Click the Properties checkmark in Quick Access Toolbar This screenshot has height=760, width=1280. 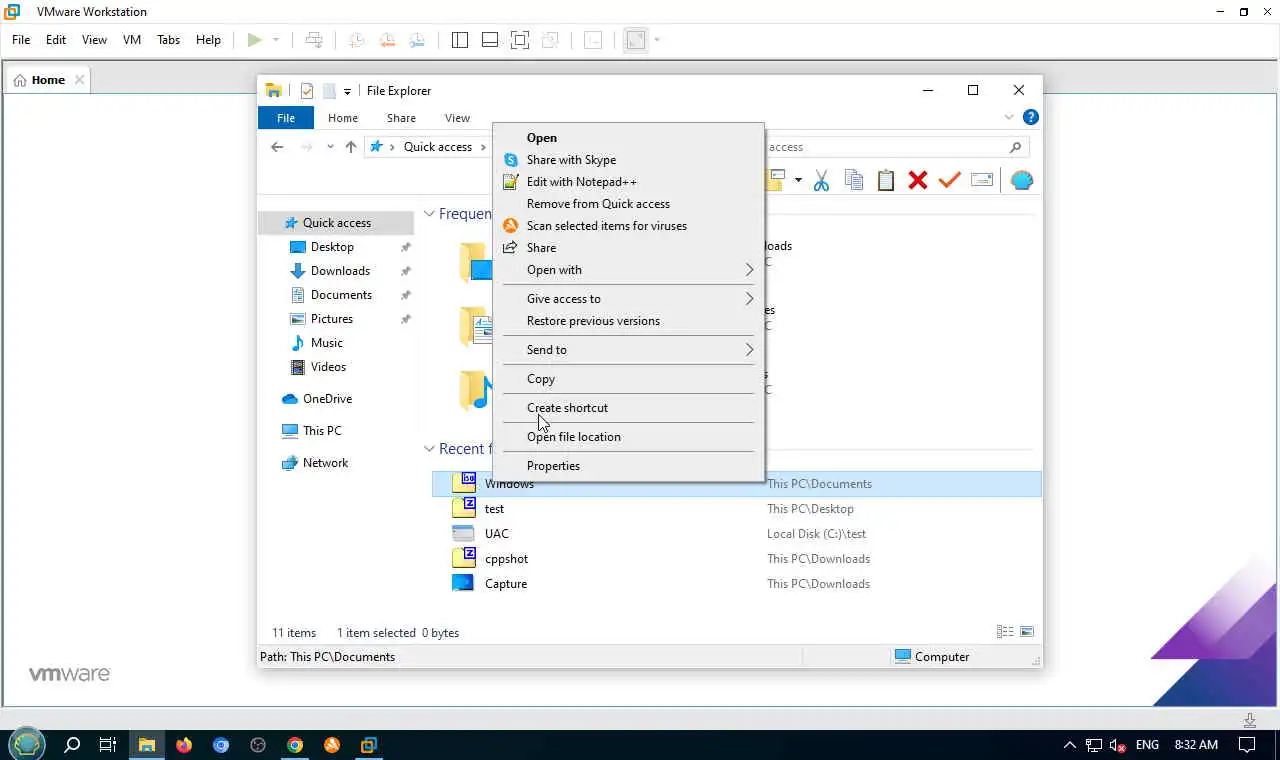(307, 91)
